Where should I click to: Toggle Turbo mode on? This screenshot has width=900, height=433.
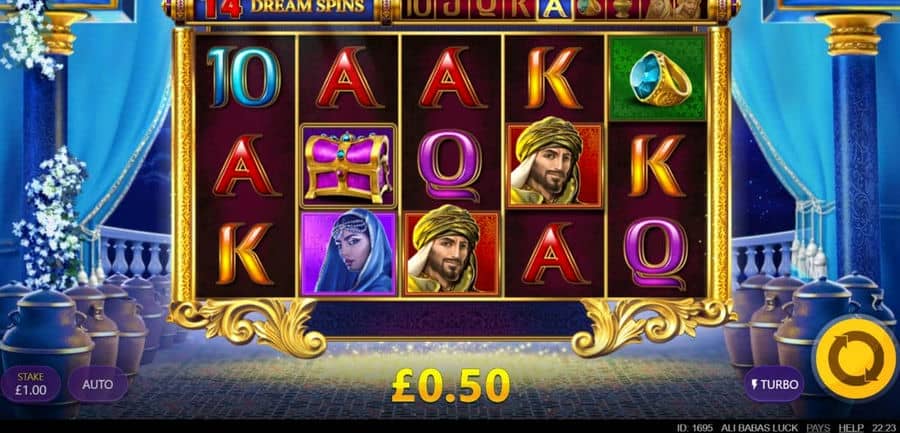pos(774,384)
